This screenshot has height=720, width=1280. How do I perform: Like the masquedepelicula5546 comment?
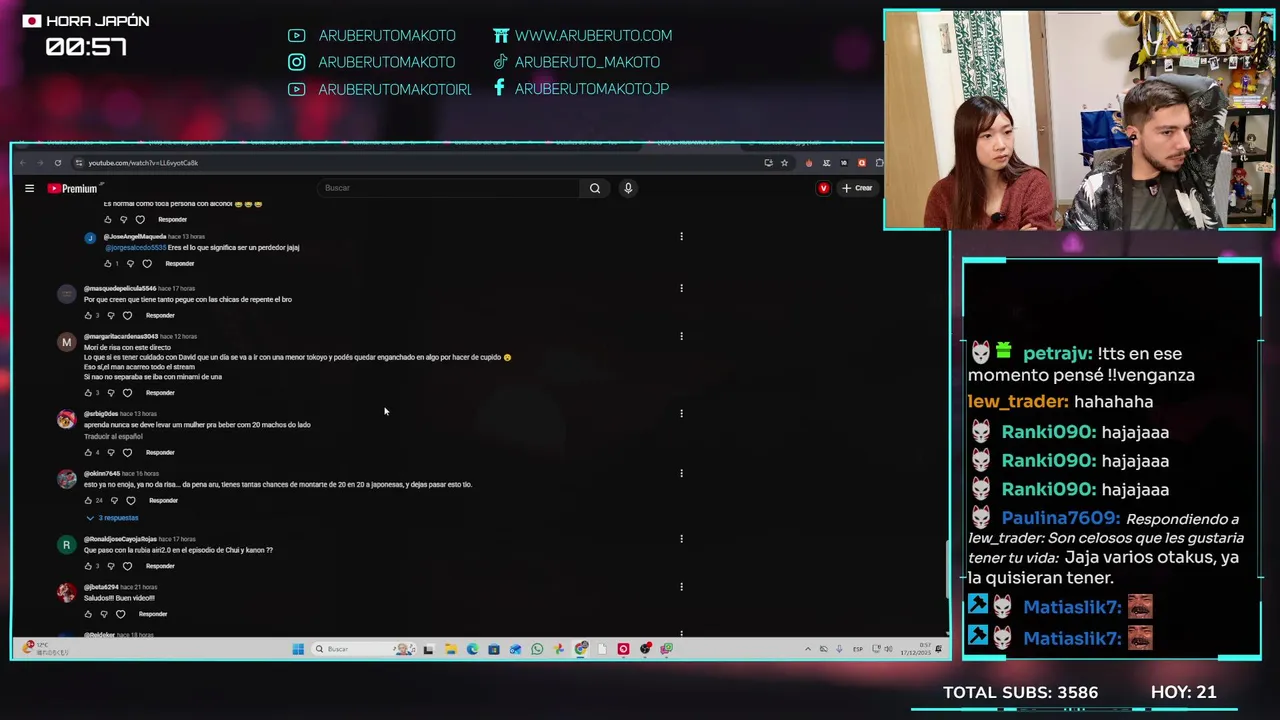pos(88,316)
